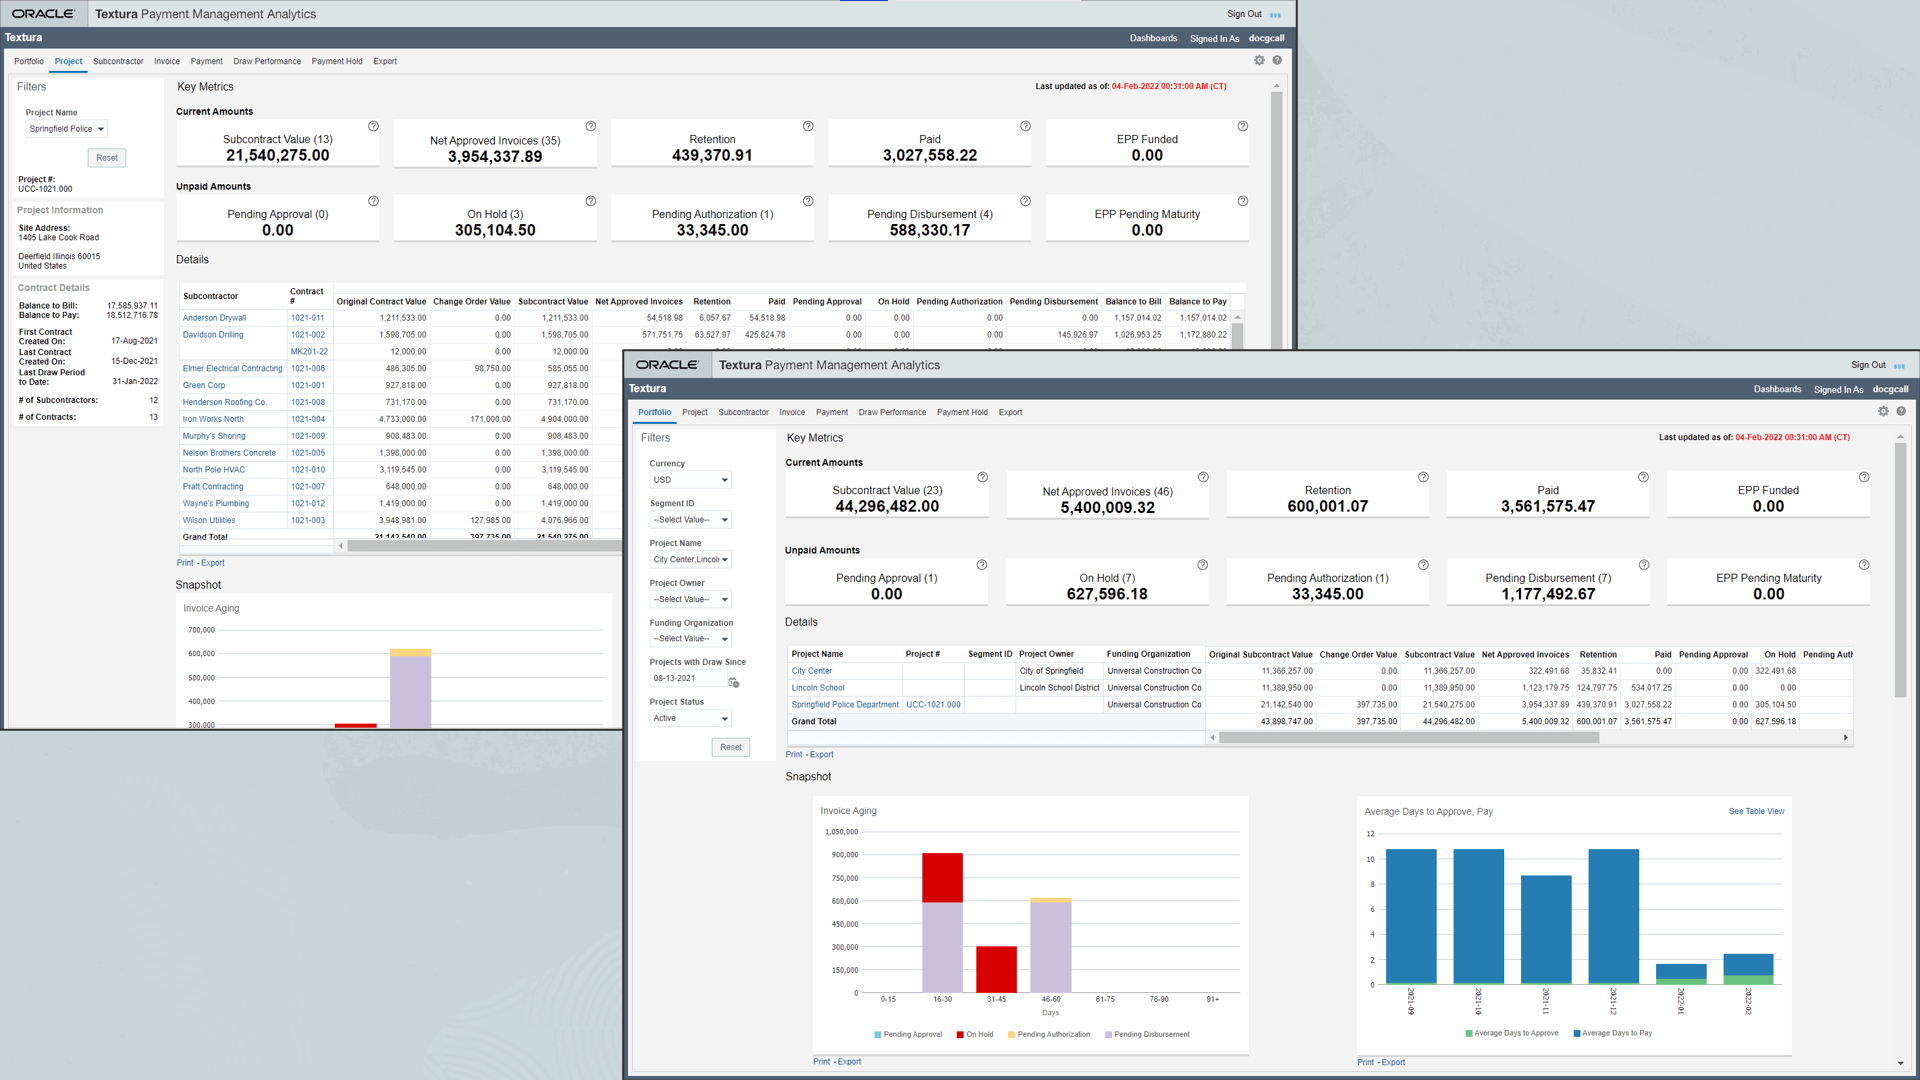This screenshot has width=1920, height=1080.
Task: Click help icon on Retention 439,370.91 card
Action: [x=808, y=126]
